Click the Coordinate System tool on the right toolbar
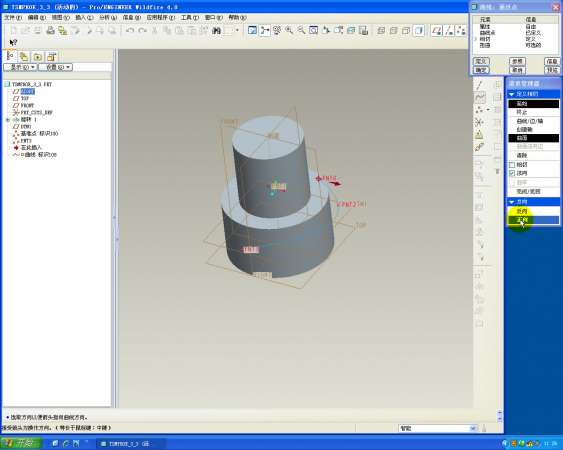 480,122
